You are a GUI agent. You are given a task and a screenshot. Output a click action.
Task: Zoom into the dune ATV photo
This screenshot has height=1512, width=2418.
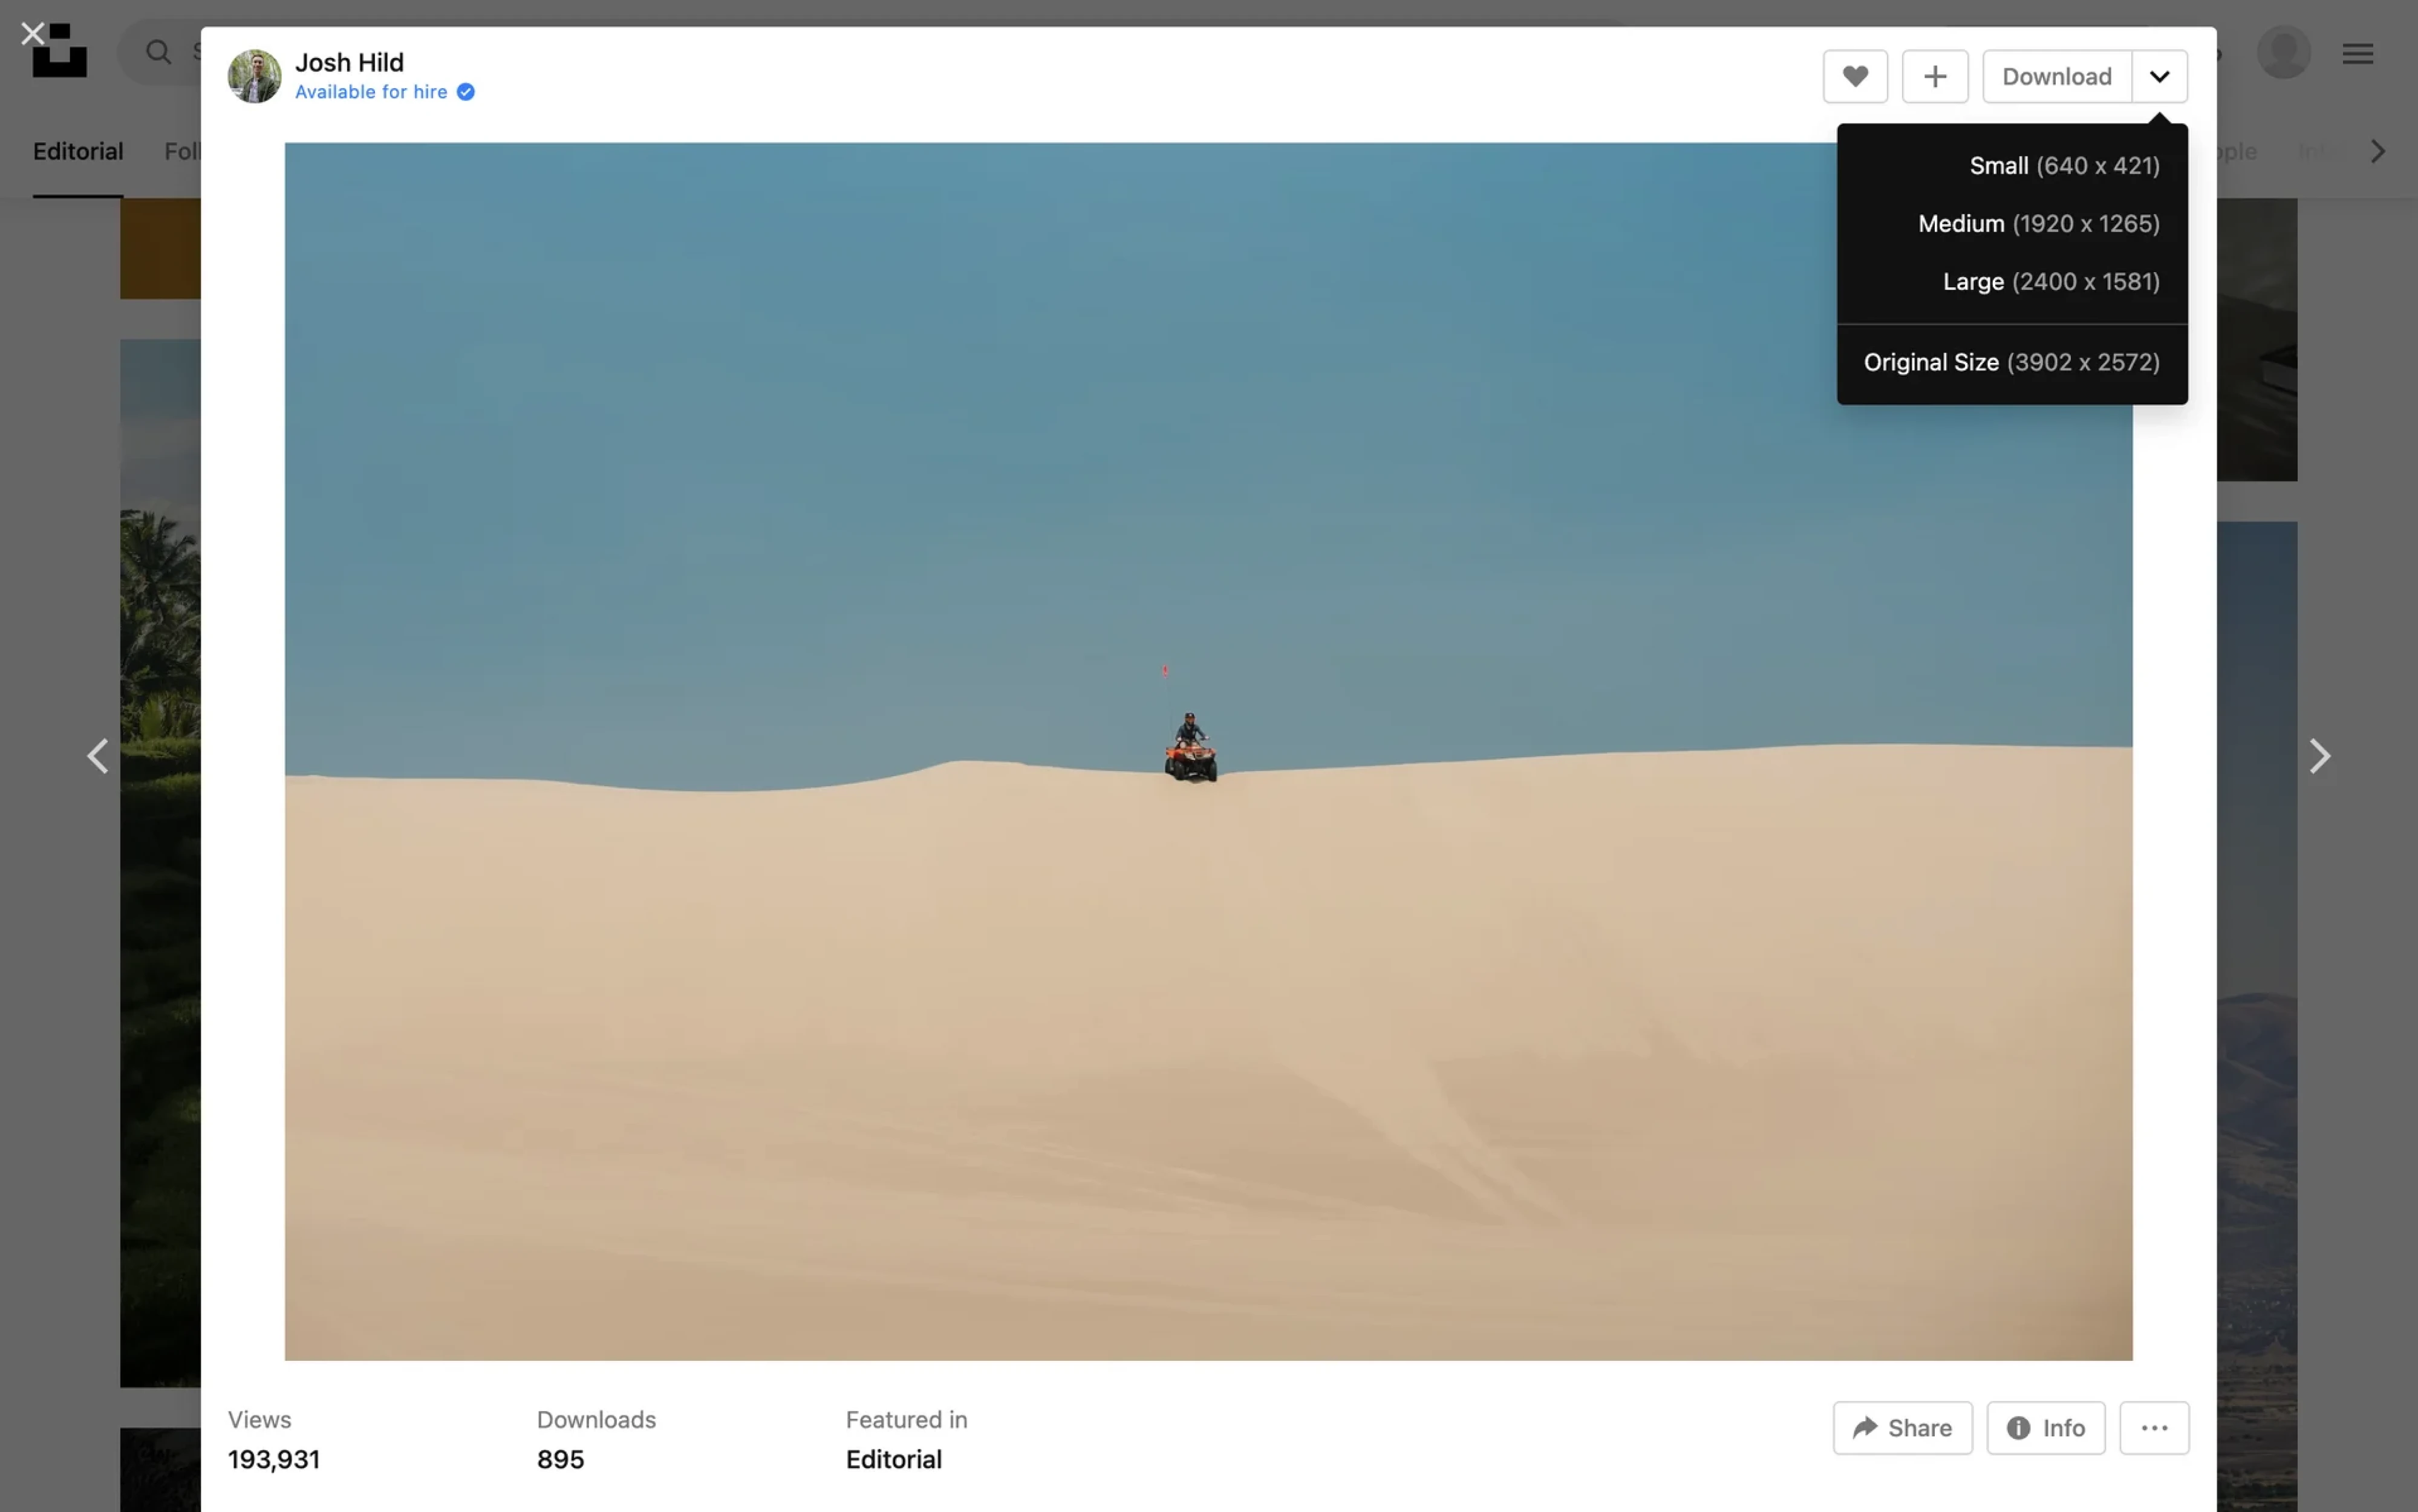1208,751
